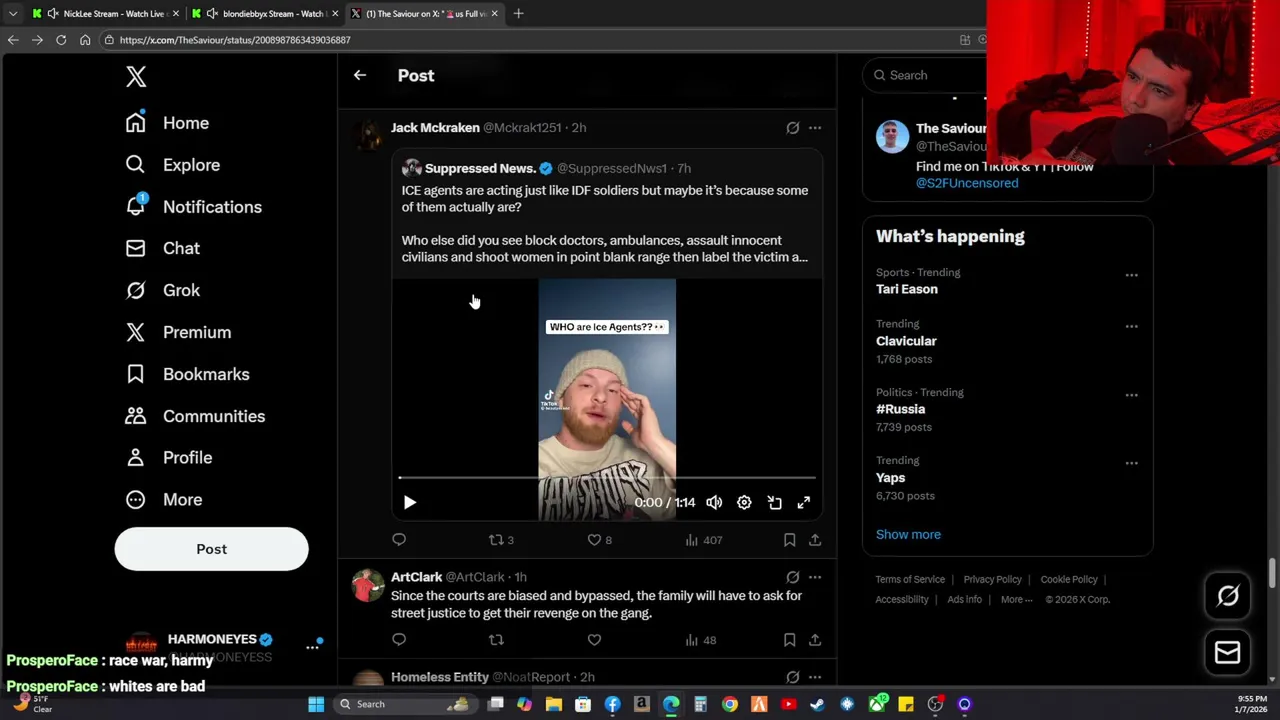Open Terms of Service footer link

(x=910, y=579)
